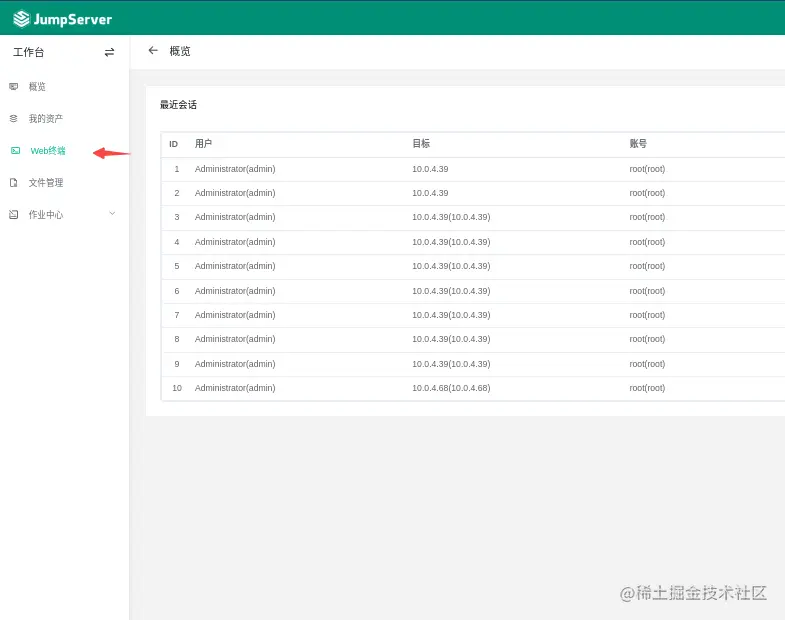Click target 10.0.4.39 in row 1
The height and width of the screenshot is (620, 785).
pyautogui.click(x=430, y=169)
